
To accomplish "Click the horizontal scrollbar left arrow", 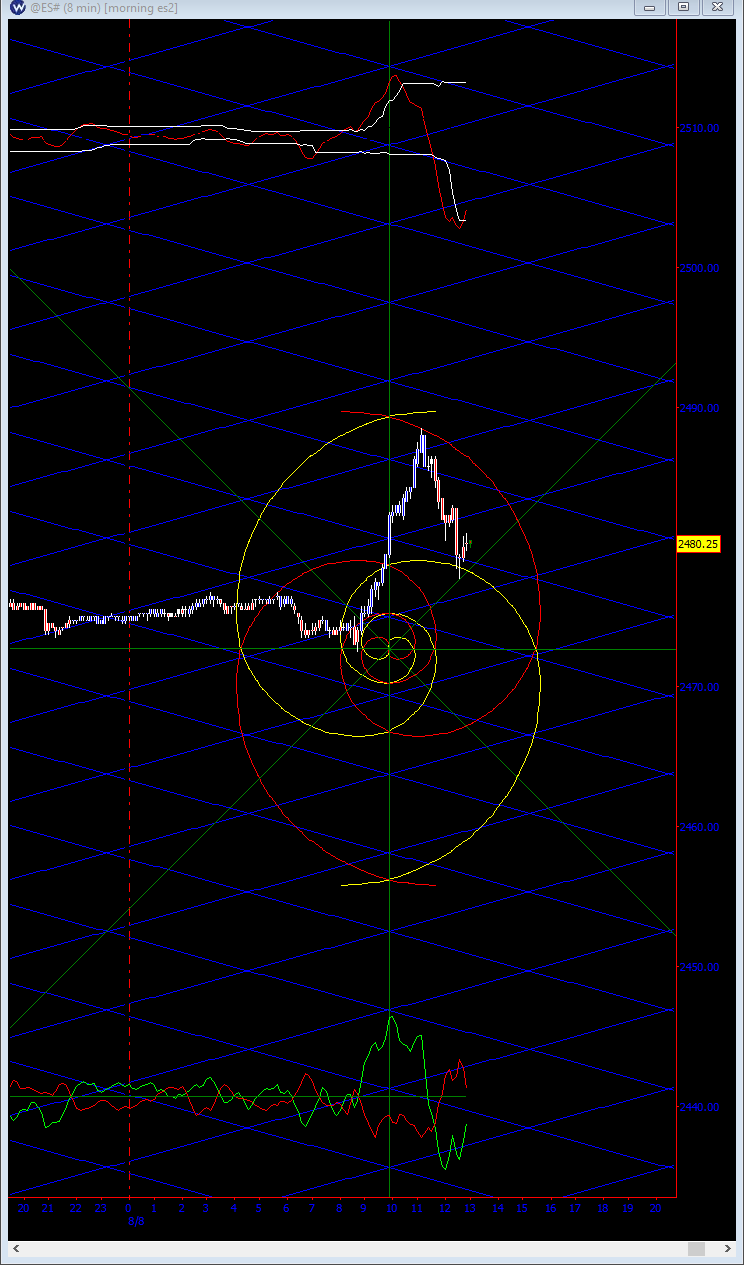I will [x=15, y=1248].
